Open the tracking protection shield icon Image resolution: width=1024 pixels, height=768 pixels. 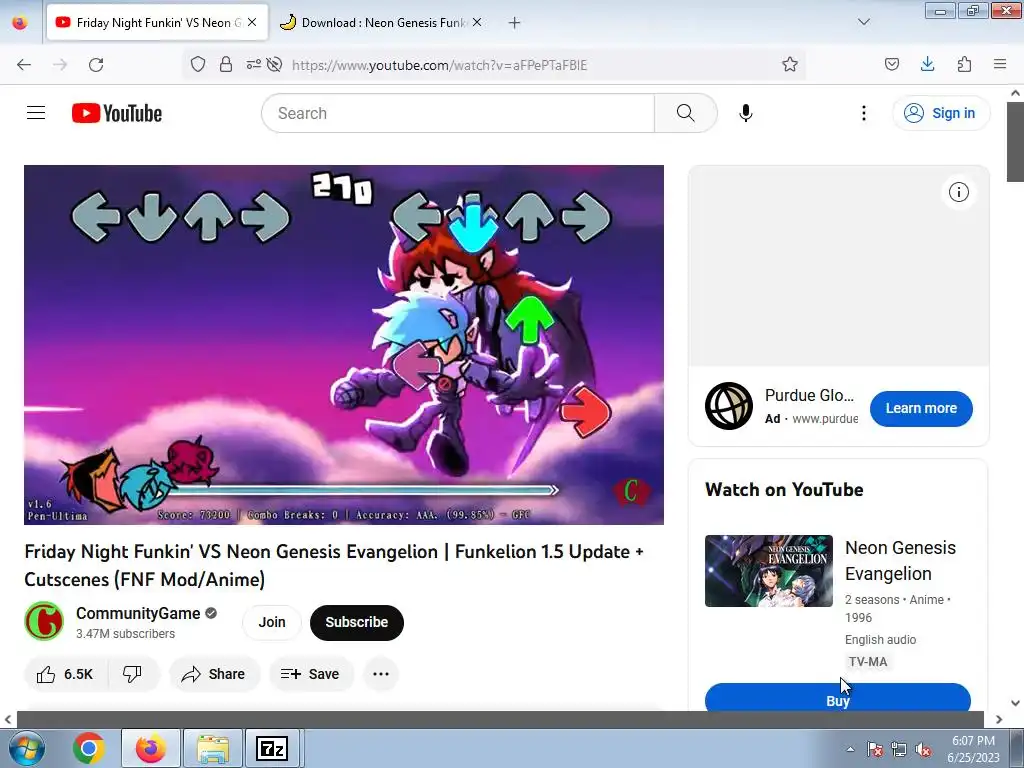pyautogui.click(x=198, y=64)
